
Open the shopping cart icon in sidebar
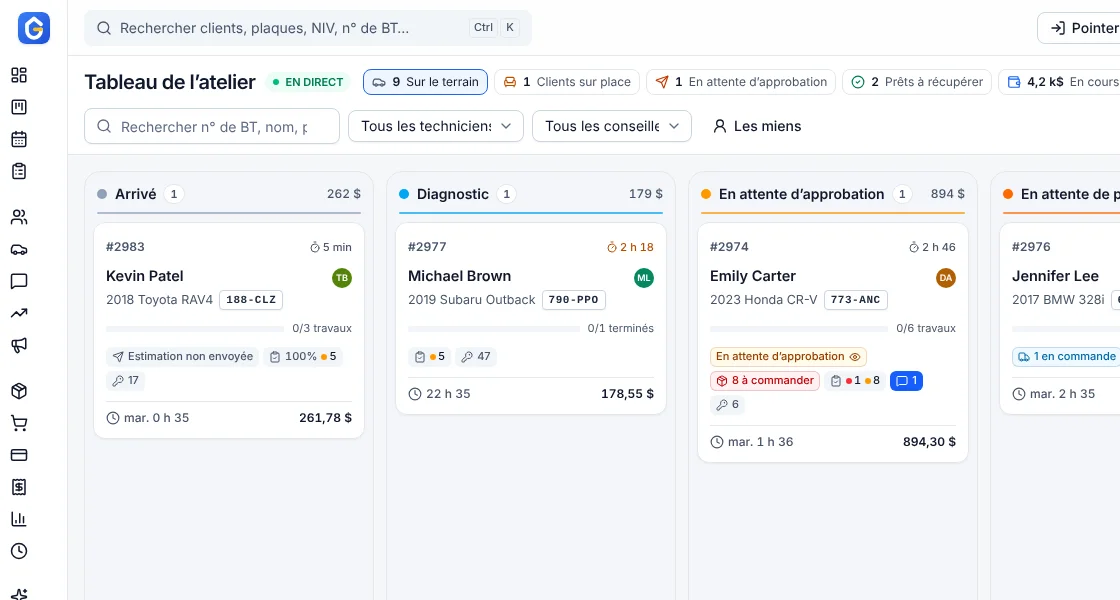point(19,423)
